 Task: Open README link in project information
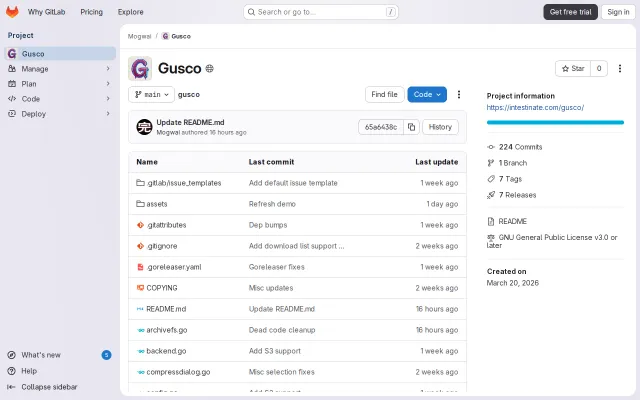[513, 221]
